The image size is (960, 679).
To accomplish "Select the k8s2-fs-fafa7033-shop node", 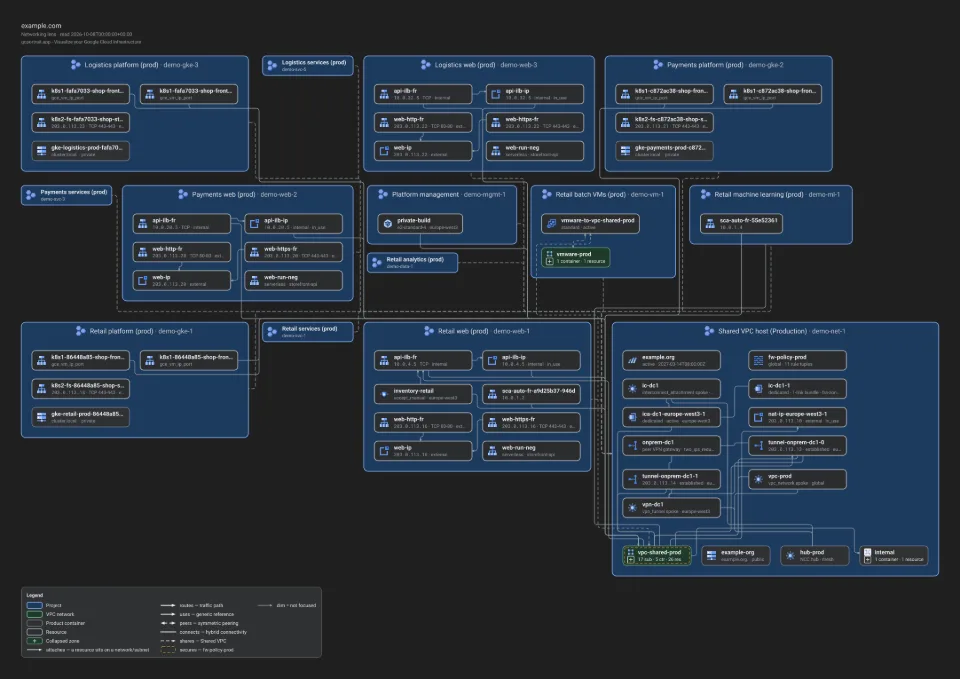I will pyautogui.click(x=81, y=122).
